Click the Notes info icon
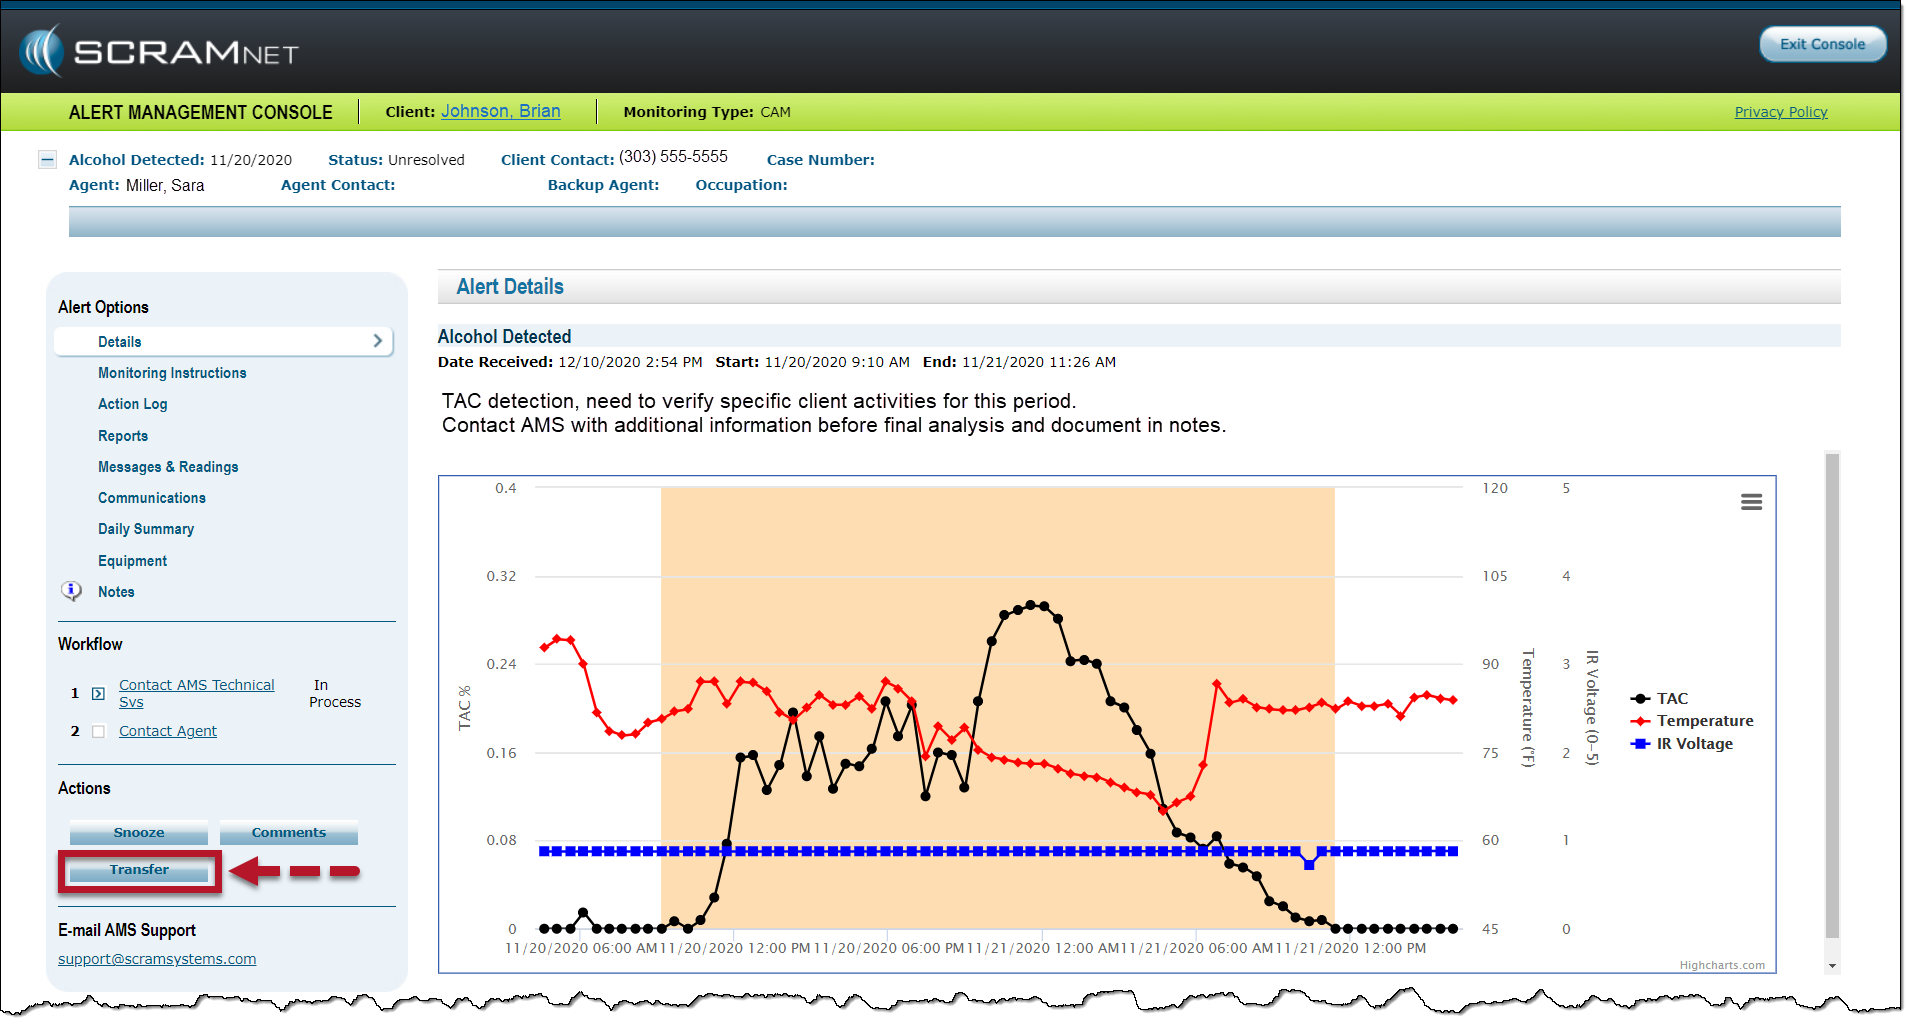Viewport: 1908px width, 1027px height. tap(71, 591)
